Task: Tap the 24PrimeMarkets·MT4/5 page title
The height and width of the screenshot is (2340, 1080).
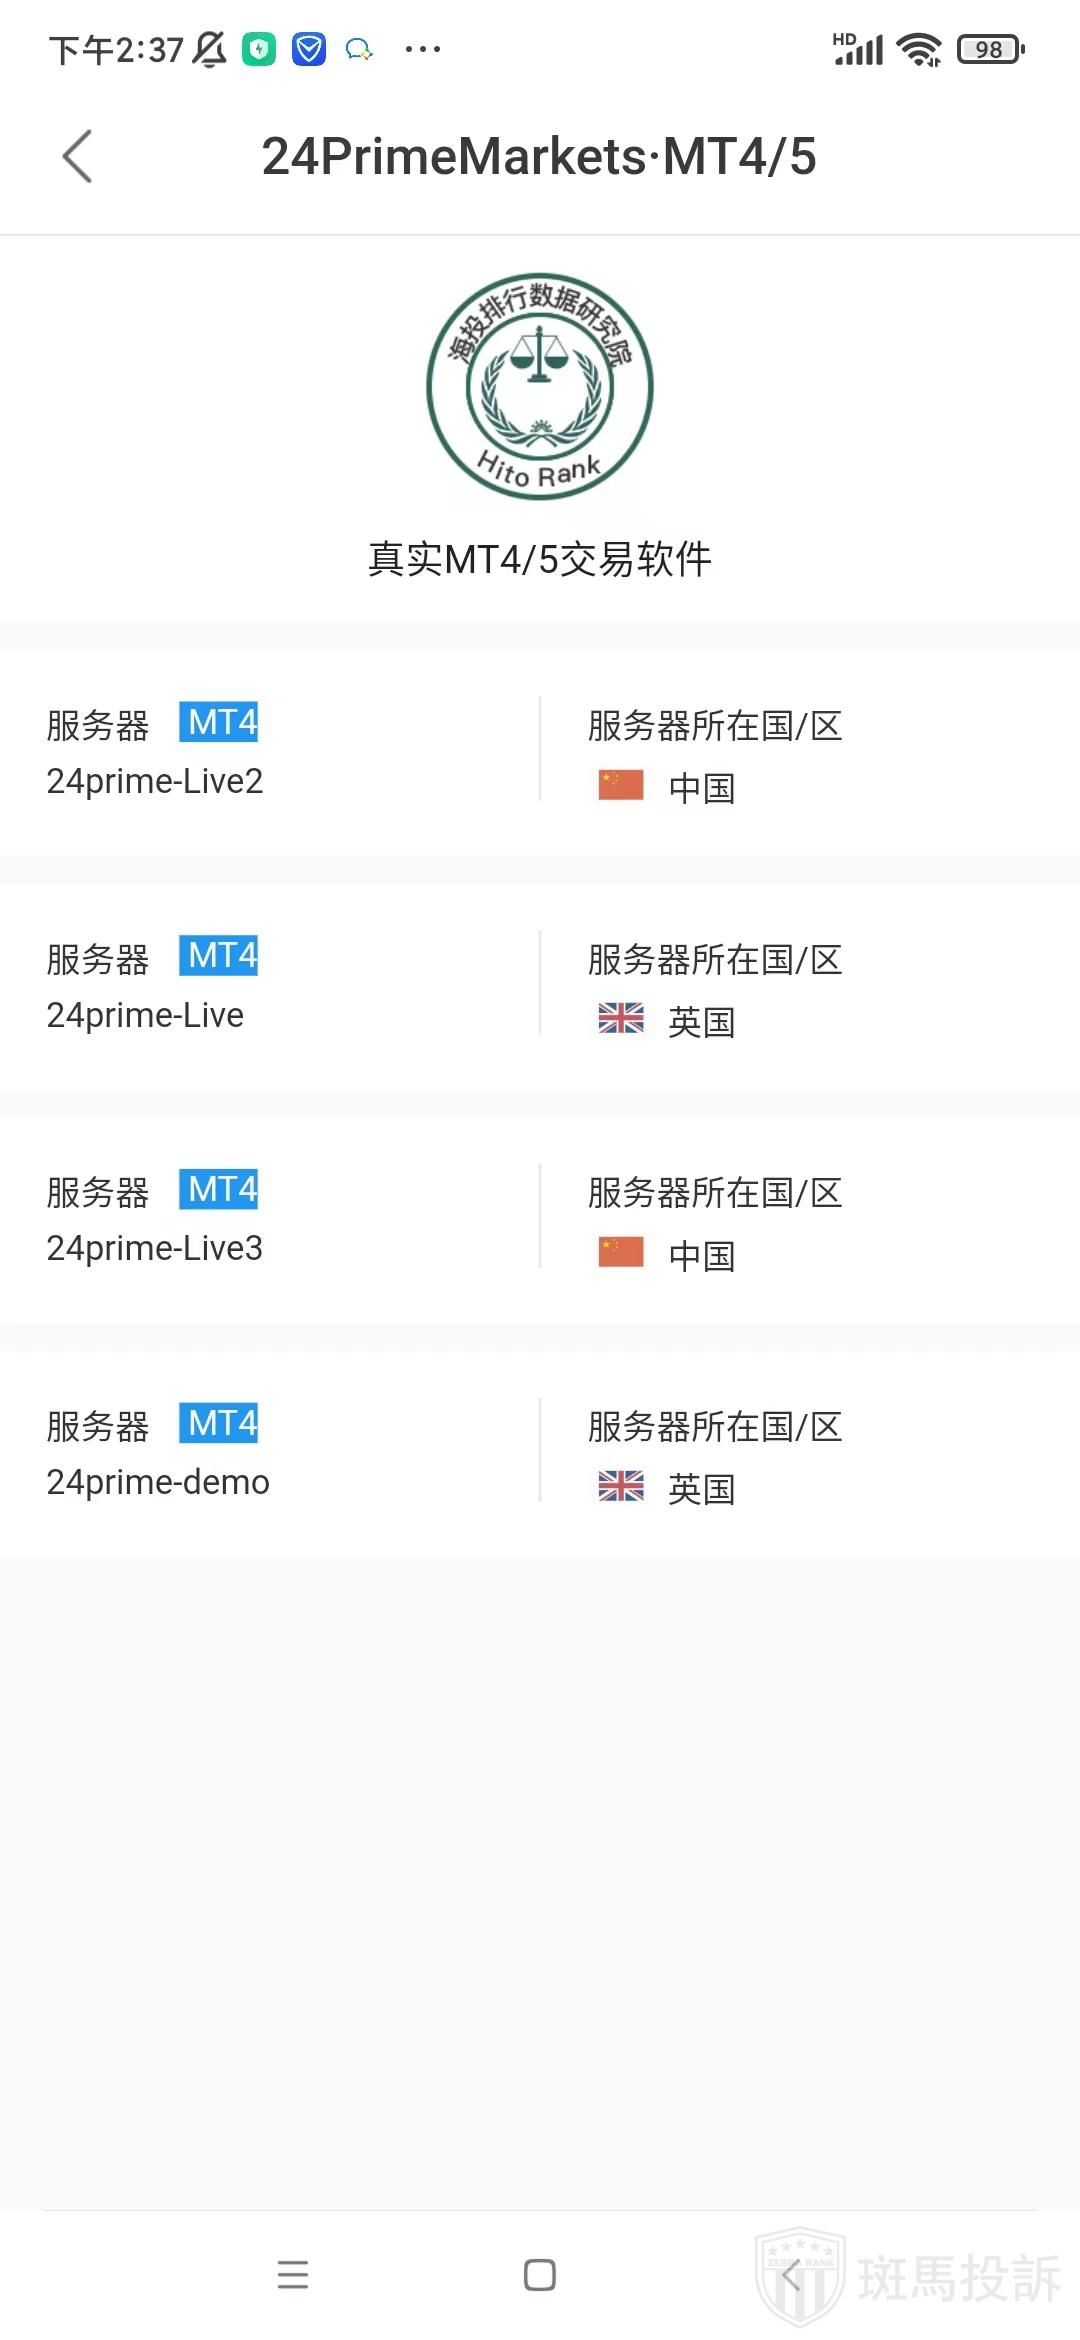Action: click(x=539, y=157)
